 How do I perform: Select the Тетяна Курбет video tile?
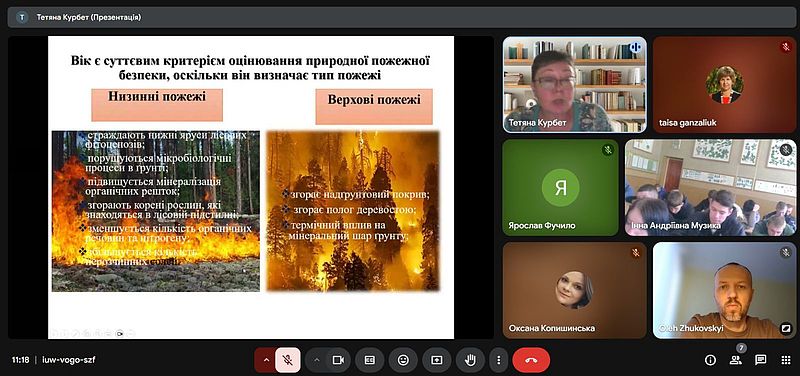click(x=574, y=85)
